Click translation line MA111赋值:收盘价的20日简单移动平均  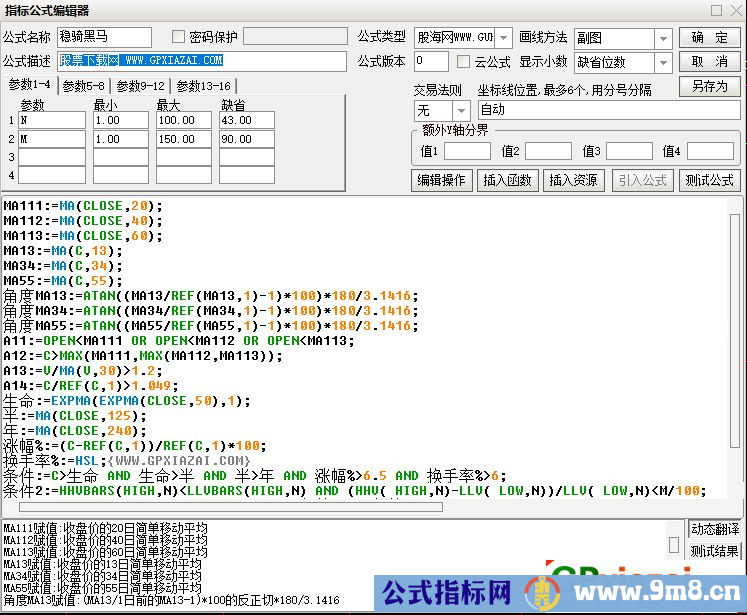coord(105,528)
